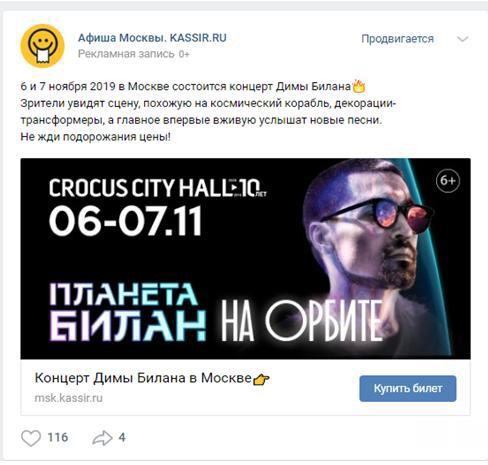Click the На орбите show title
The width and height of the screenshot is (488, 465).
pos(302,321)
